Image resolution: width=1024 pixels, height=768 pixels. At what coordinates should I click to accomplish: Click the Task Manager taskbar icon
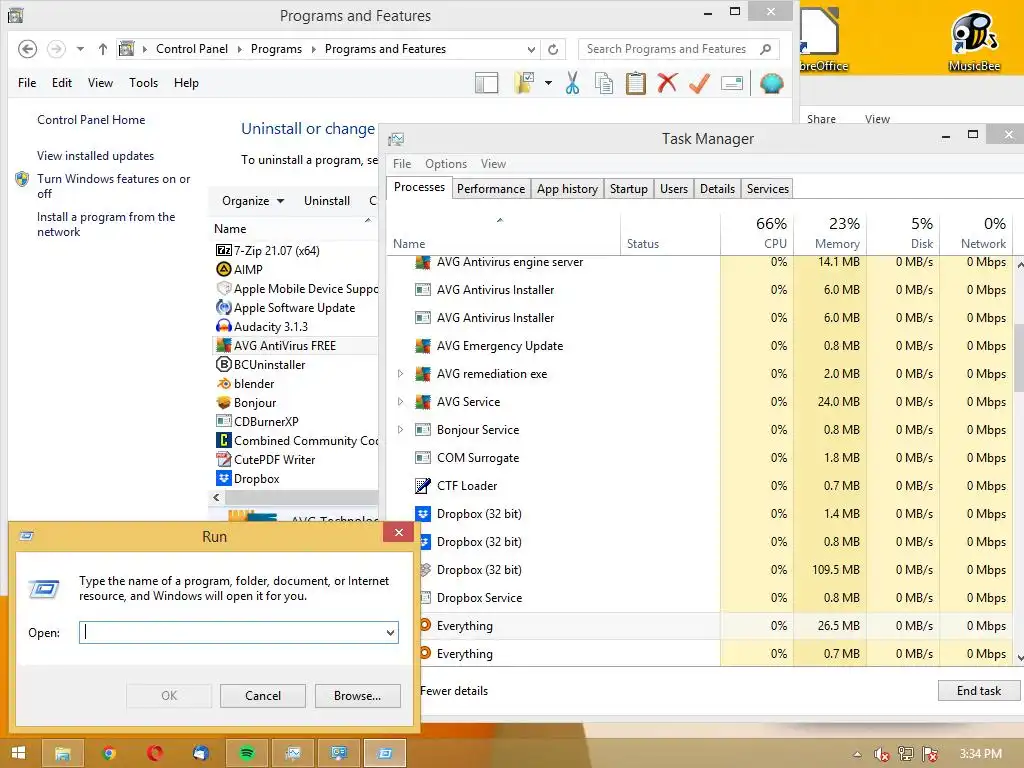[x=293, y=754]
